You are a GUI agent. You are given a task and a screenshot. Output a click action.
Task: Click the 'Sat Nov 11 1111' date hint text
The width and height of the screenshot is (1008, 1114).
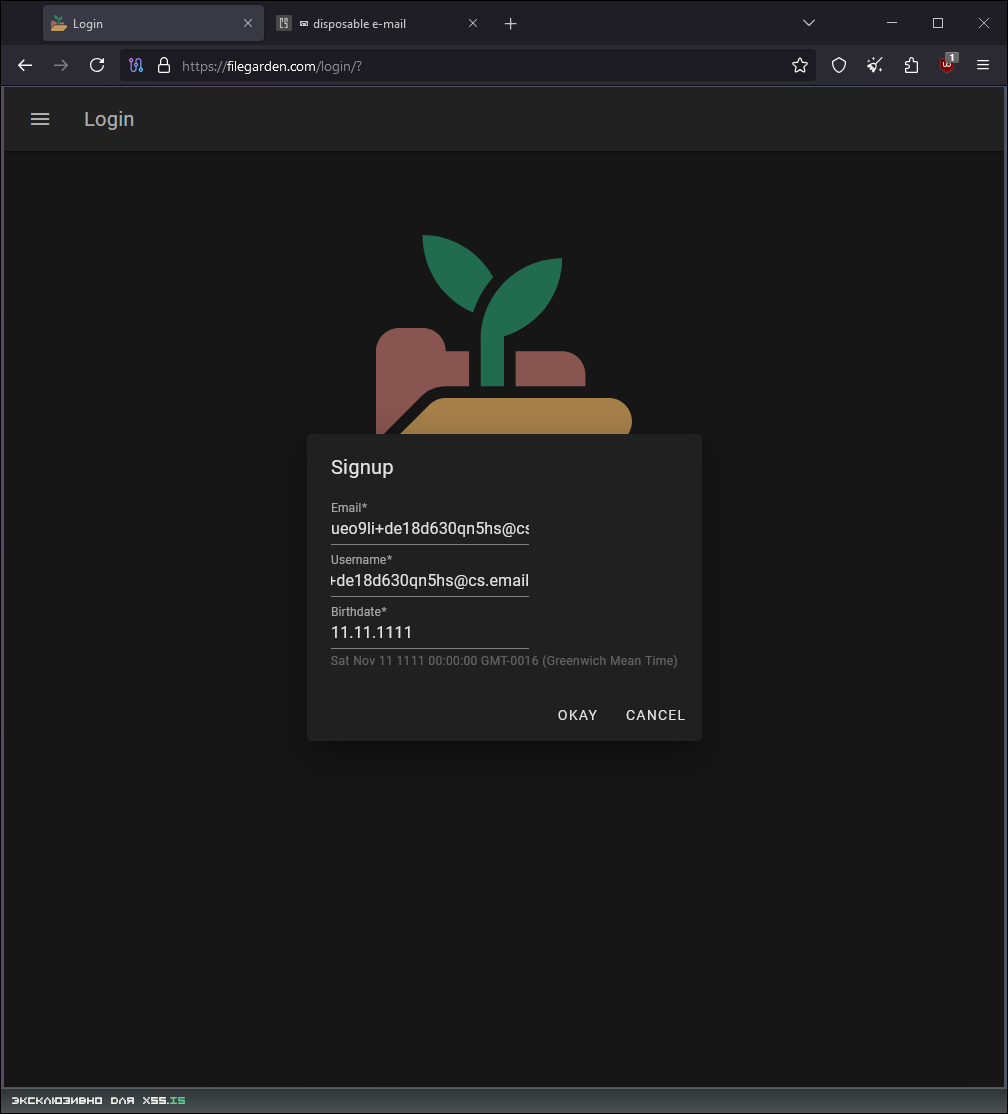tap(504, 661)
